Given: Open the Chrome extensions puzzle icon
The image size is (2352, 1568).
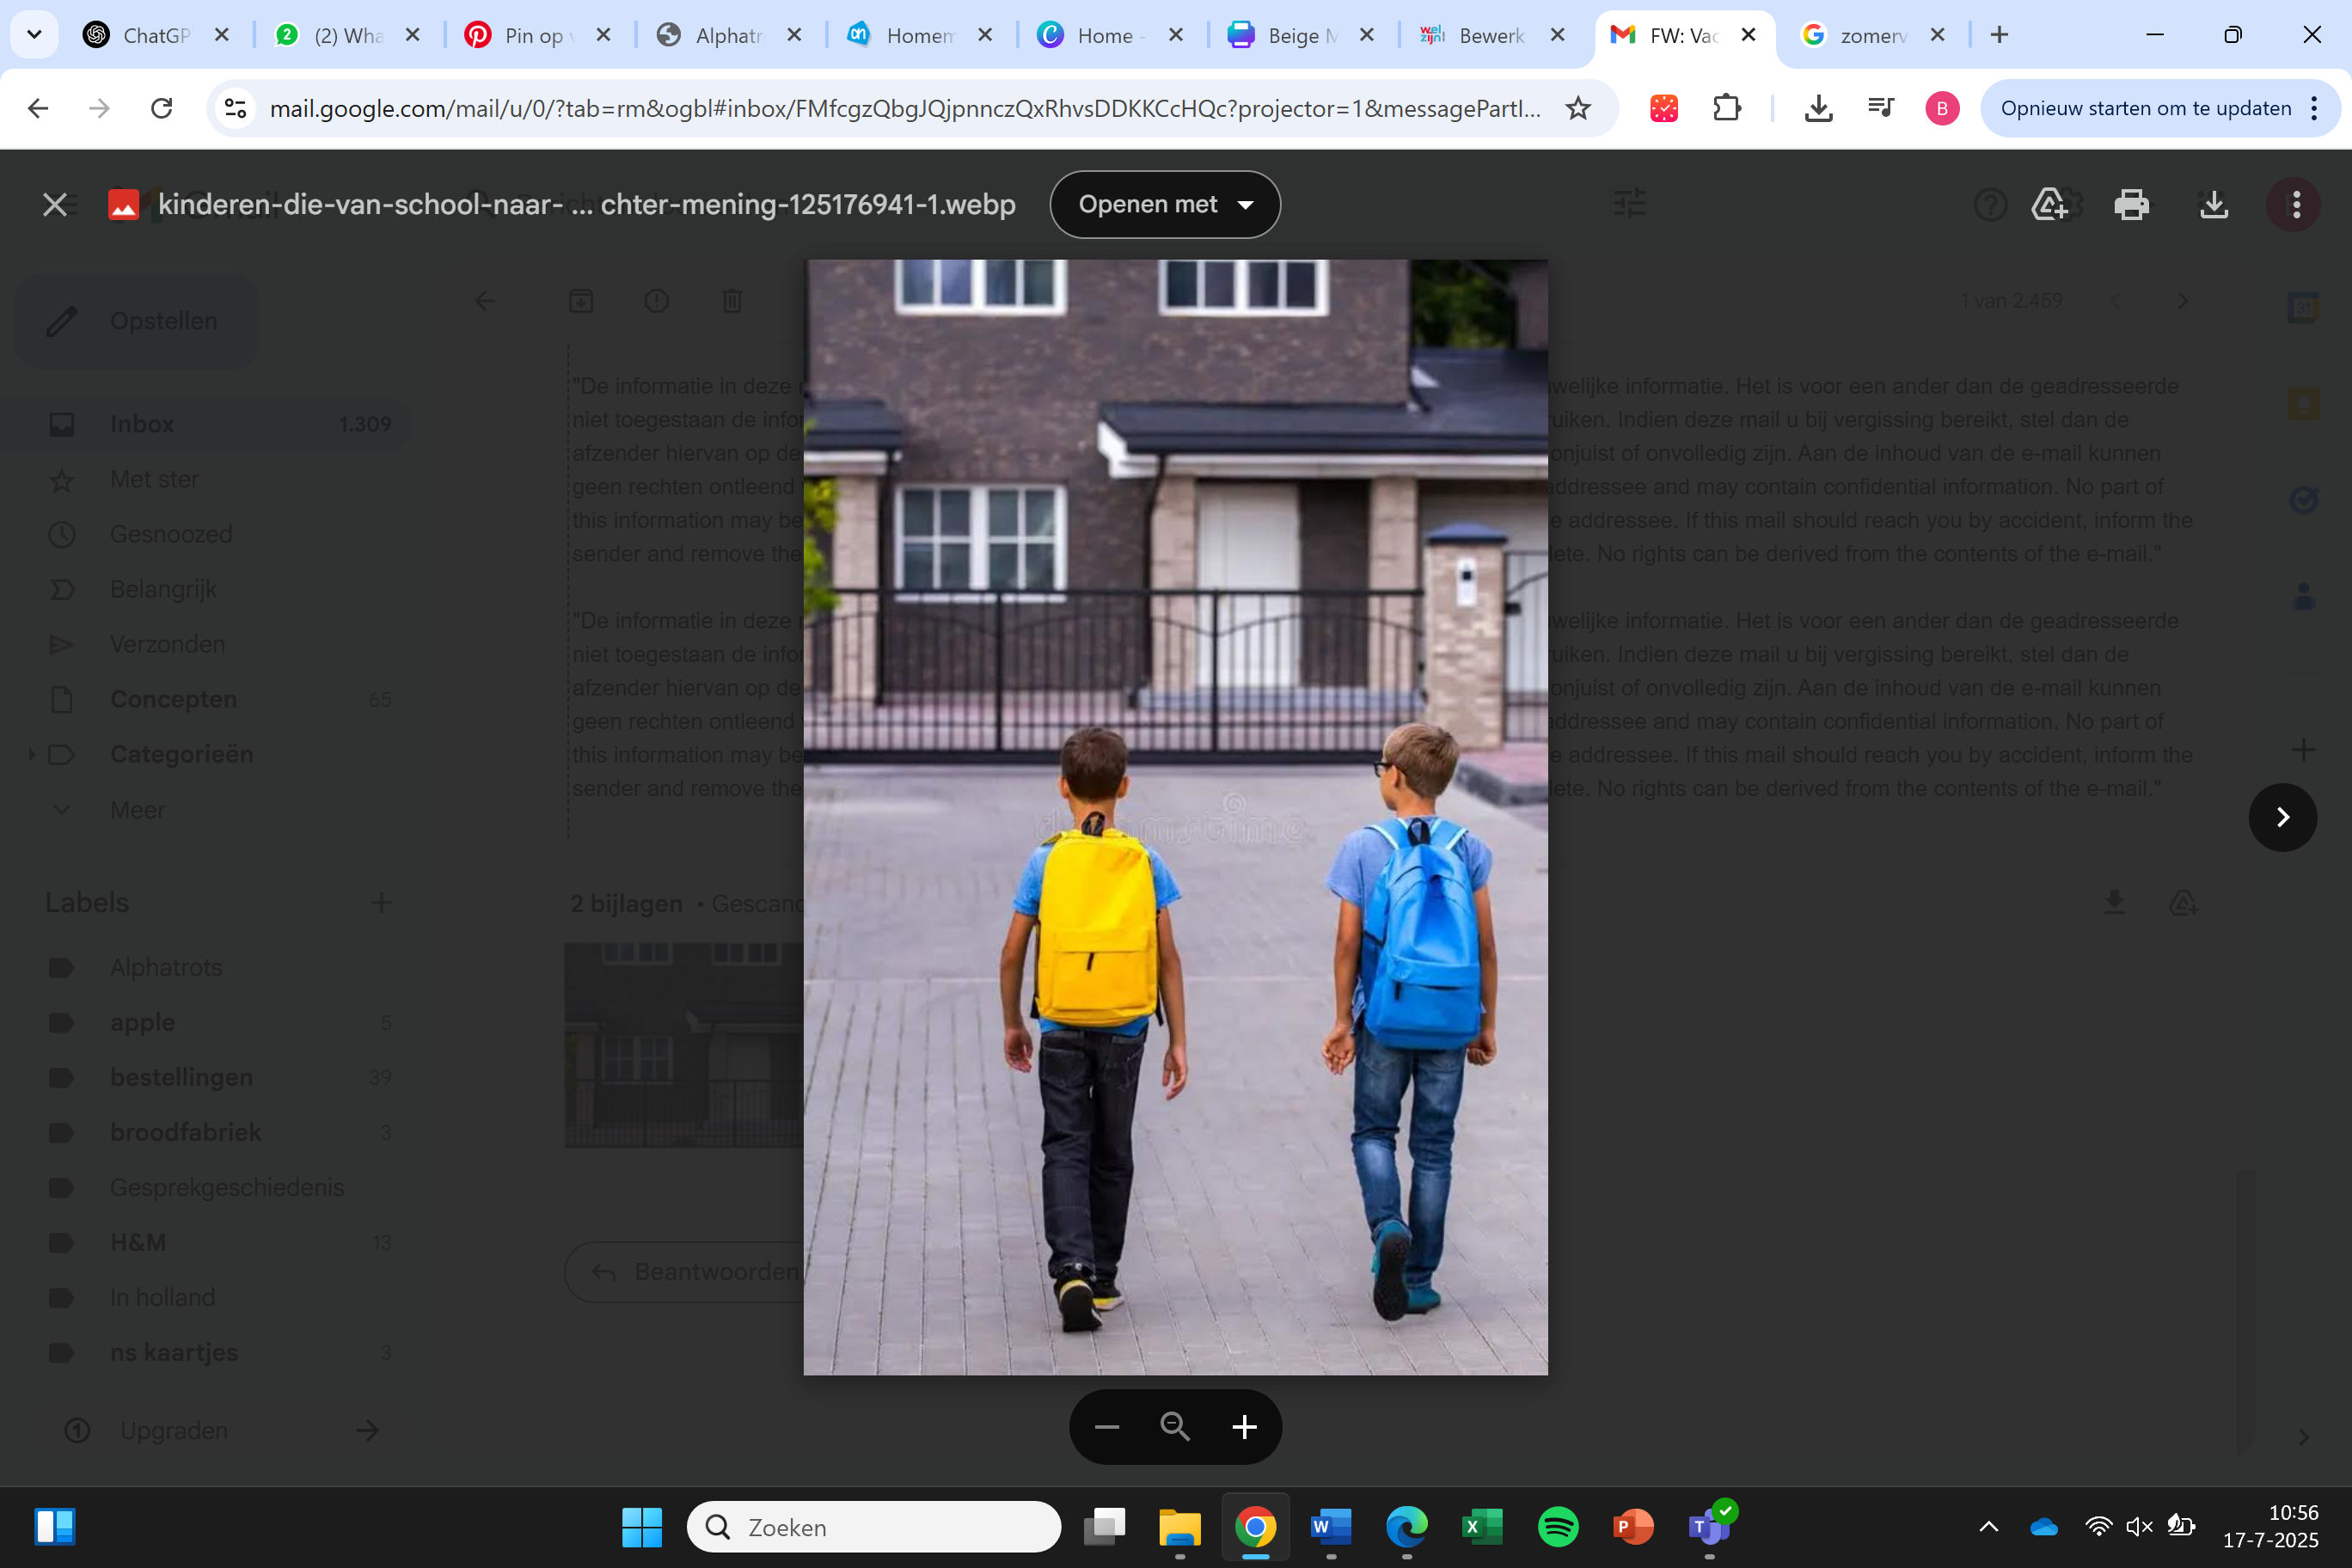Looking at the screenshot, I should point(1729,108).
